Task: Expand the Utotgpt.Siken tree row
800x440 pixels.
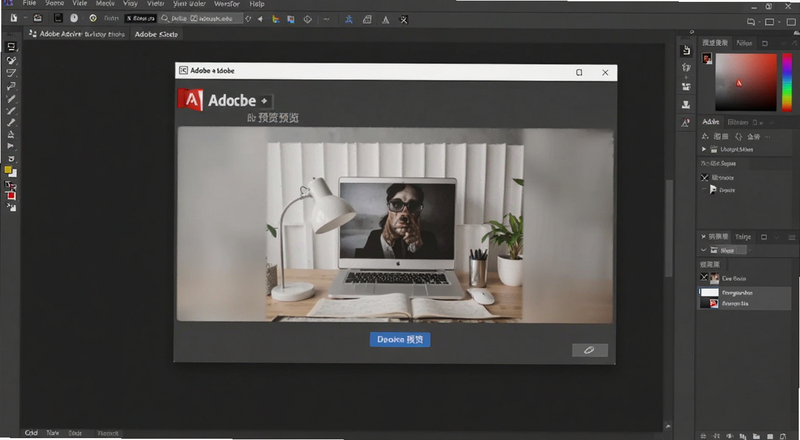Action: (704, 149)
